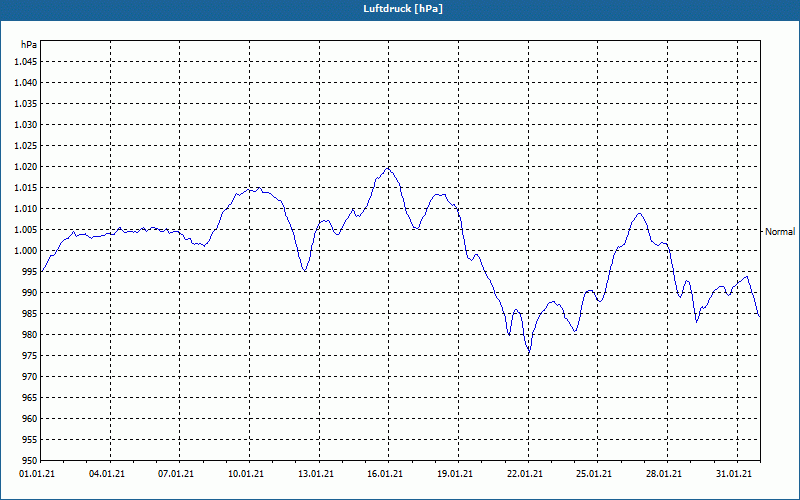Screen dimensions: 800x500
Task: Click the '1.040' y-axis value
Action: click(26, 83)
